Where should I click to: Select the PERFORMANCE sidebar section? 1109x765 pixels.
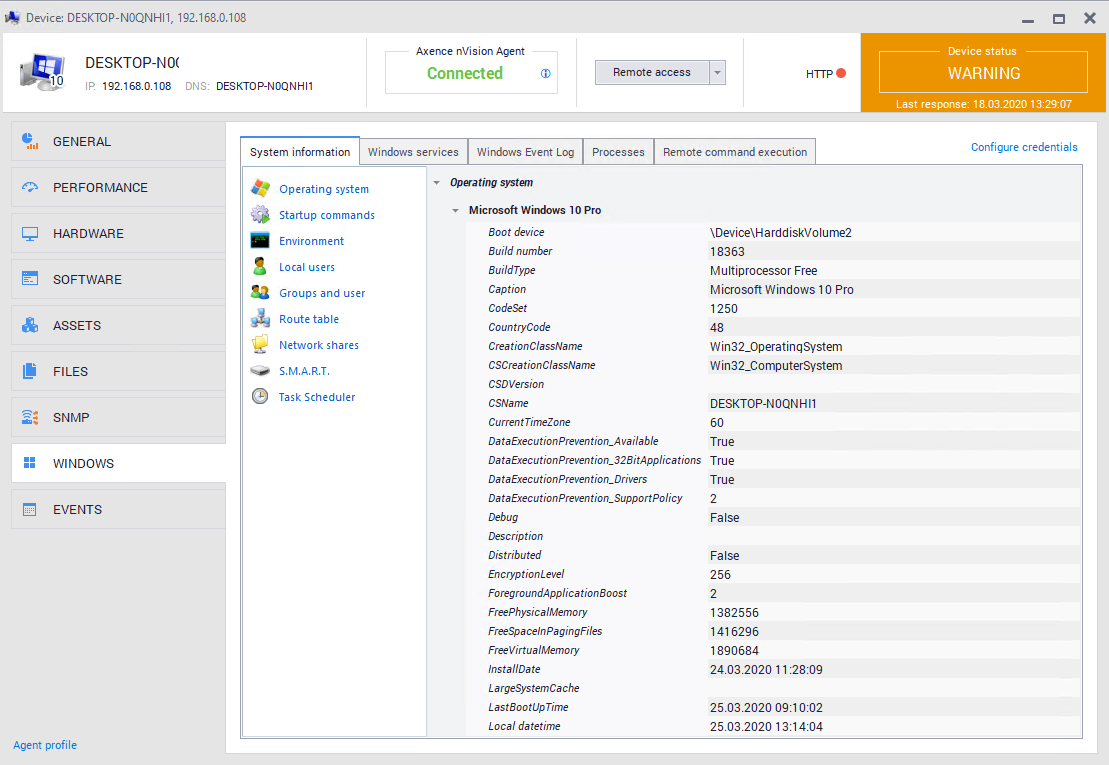(100, 187)
